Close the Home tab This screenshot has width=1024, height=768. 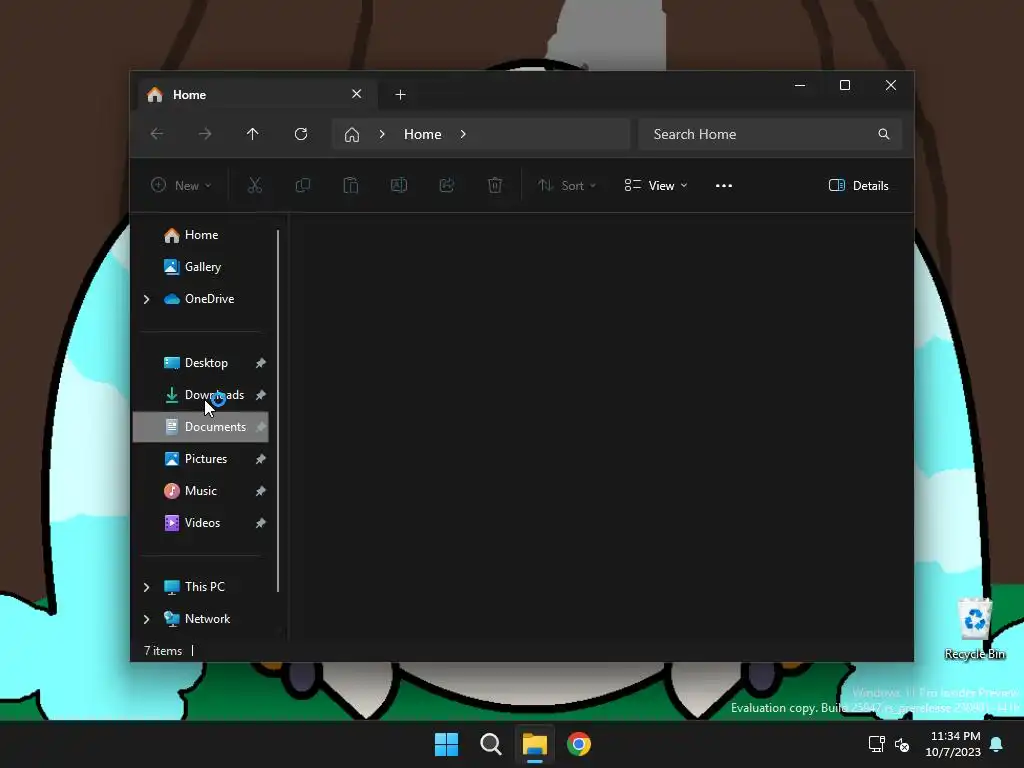357,94
